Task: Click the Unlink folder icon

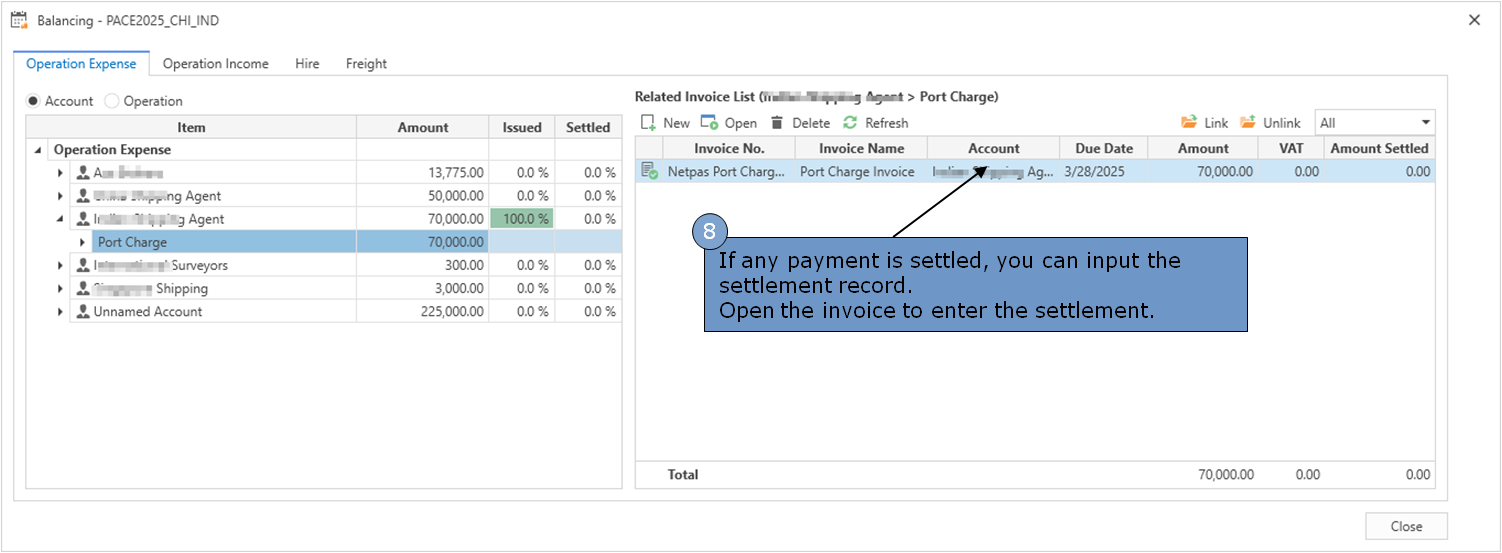Action: pos(1248,123)
